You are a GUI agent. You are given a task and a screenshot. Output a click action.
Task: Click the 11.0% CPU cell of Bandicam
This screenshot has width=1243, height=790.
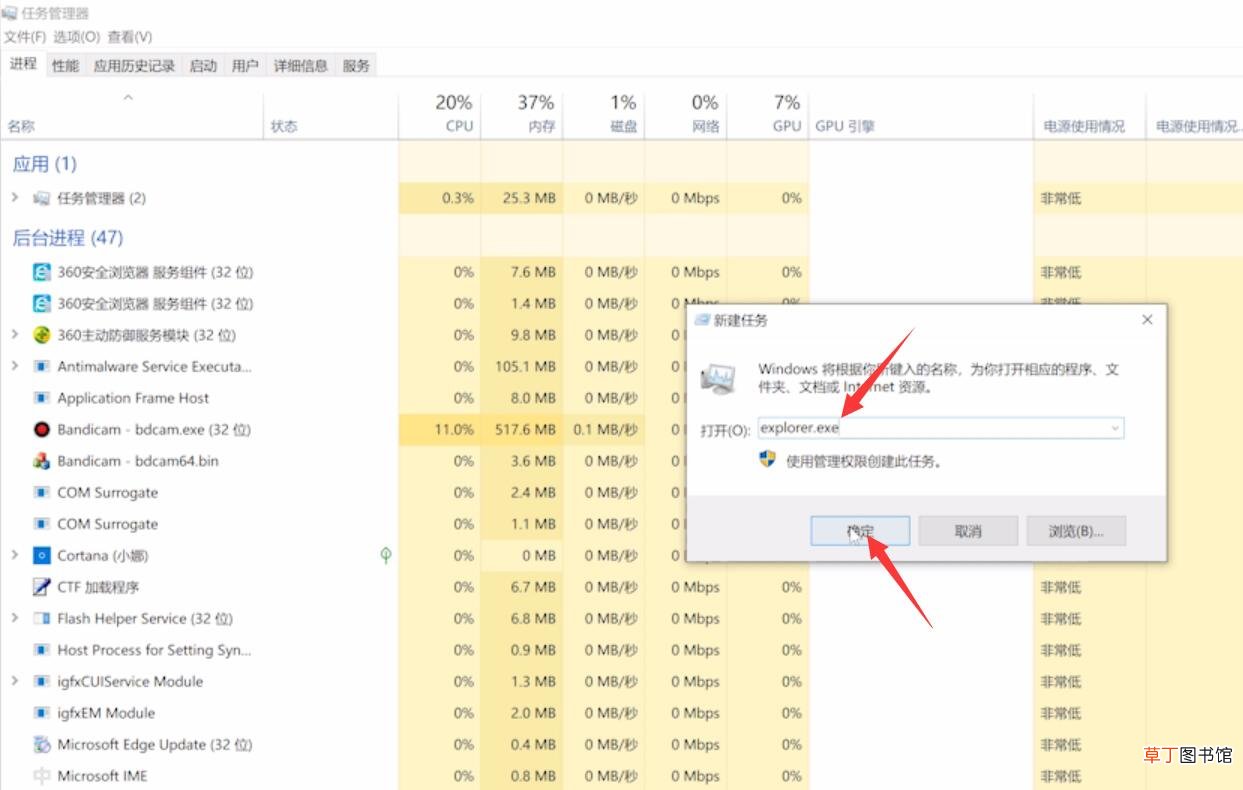pyautogui.click(x=439, y=430)
